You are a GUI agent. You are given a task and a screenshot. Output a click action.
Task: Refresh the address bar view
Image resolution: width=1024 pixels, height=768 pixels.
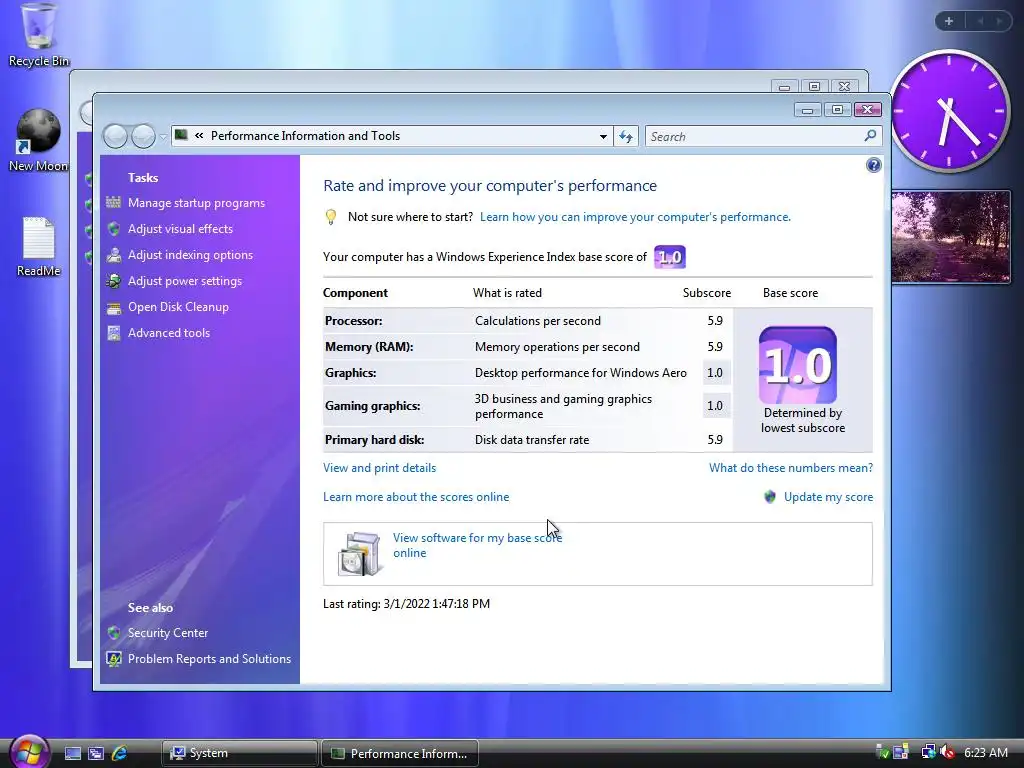click(626, 136)
